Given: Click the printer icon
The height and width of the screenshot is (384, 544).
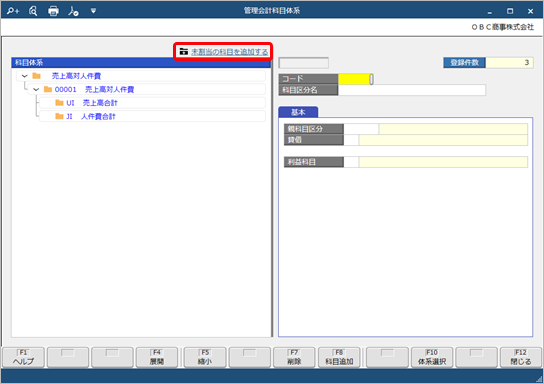Looking at the screenshot, I should pyautogui.click(x=53, y=11).
